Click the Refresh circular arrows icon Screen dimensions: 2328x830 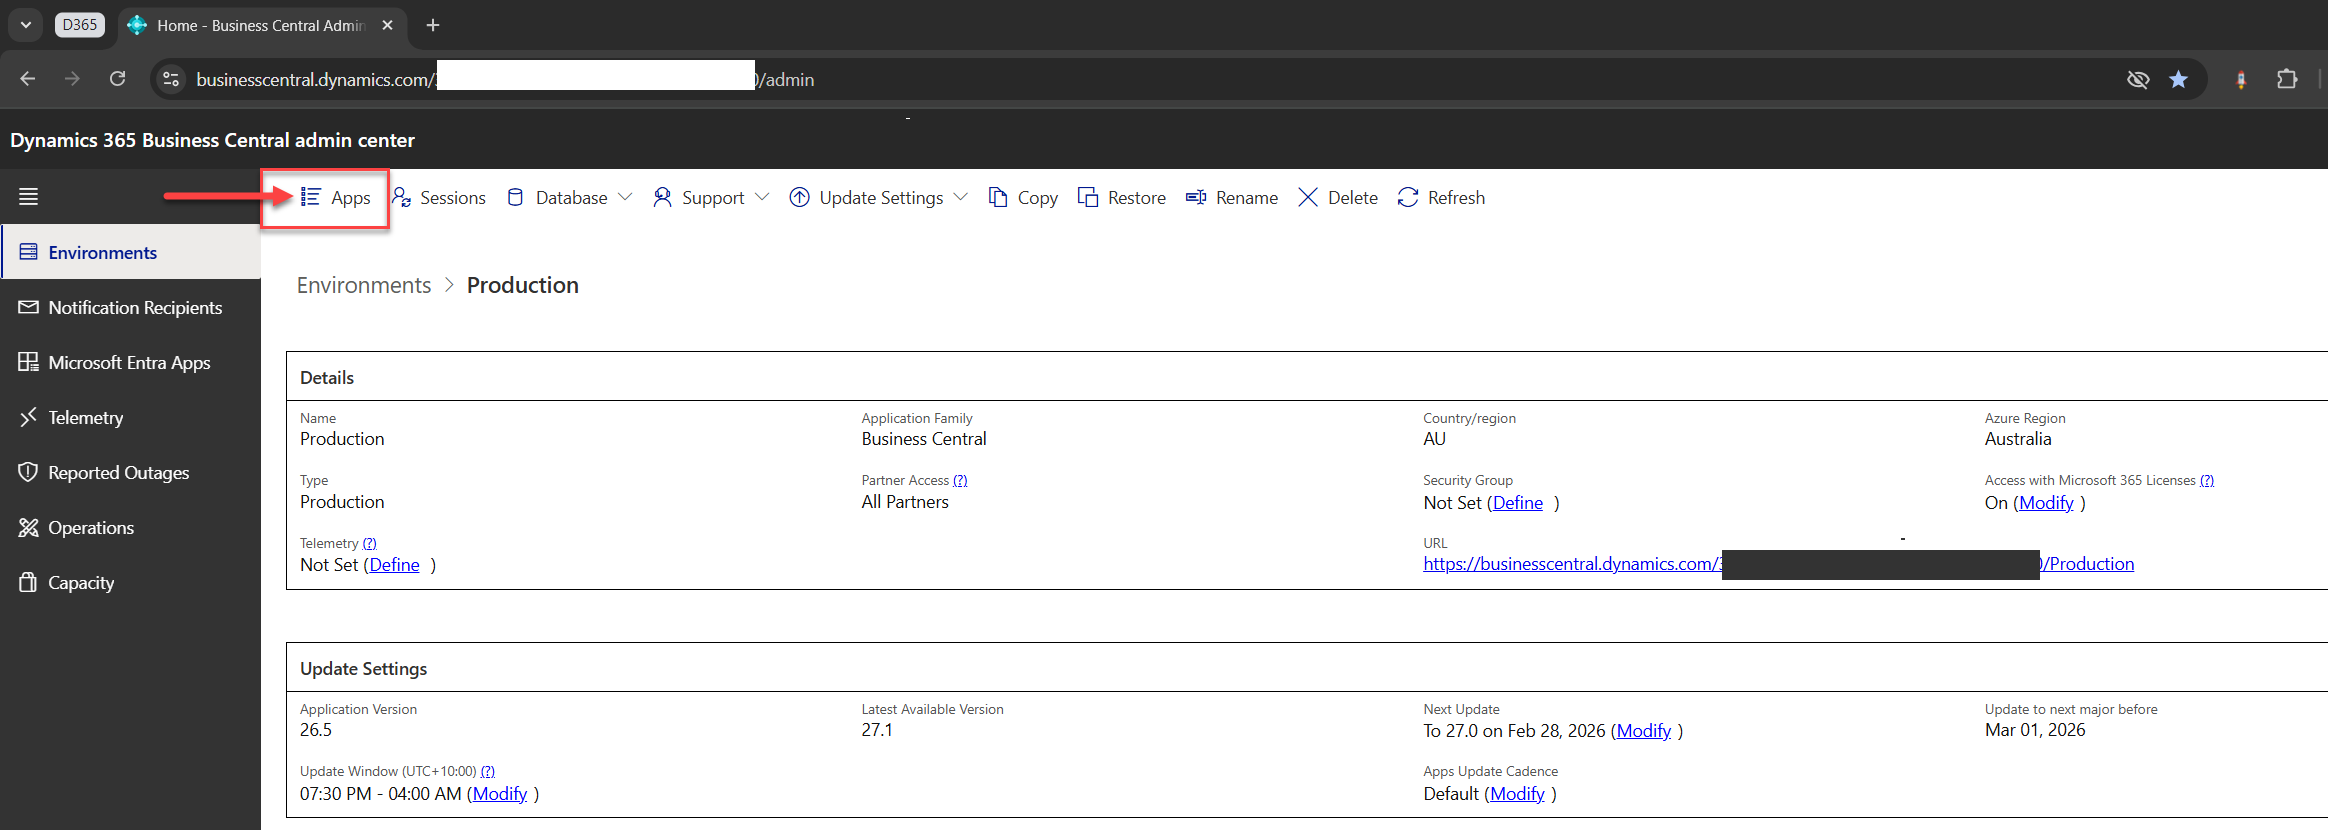click(1408, 198)
